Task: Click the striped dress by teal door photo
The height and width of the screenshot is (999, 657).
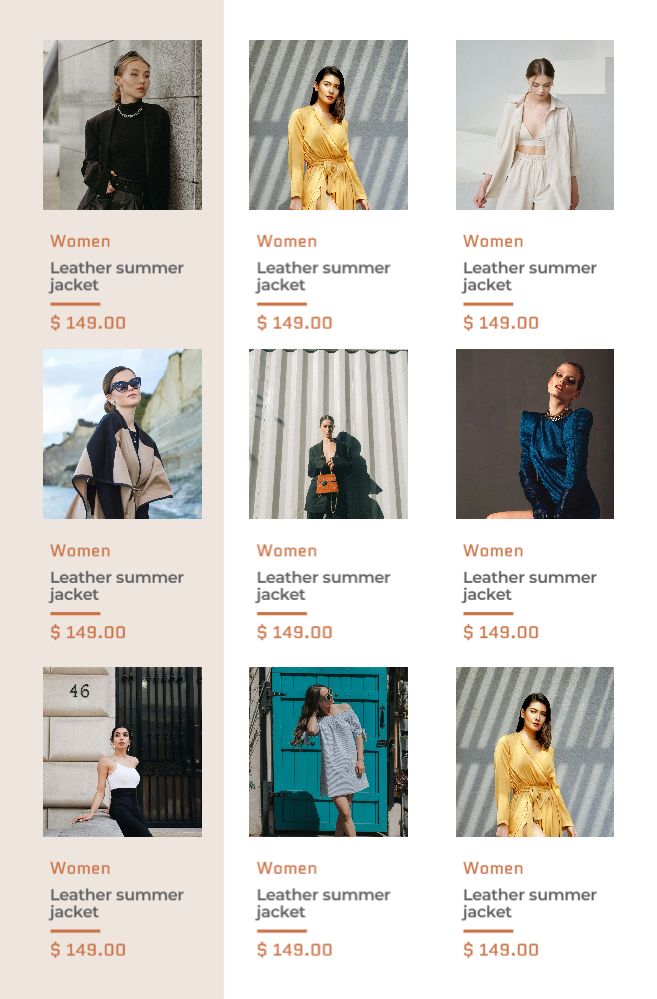Action: coord(328,752)
